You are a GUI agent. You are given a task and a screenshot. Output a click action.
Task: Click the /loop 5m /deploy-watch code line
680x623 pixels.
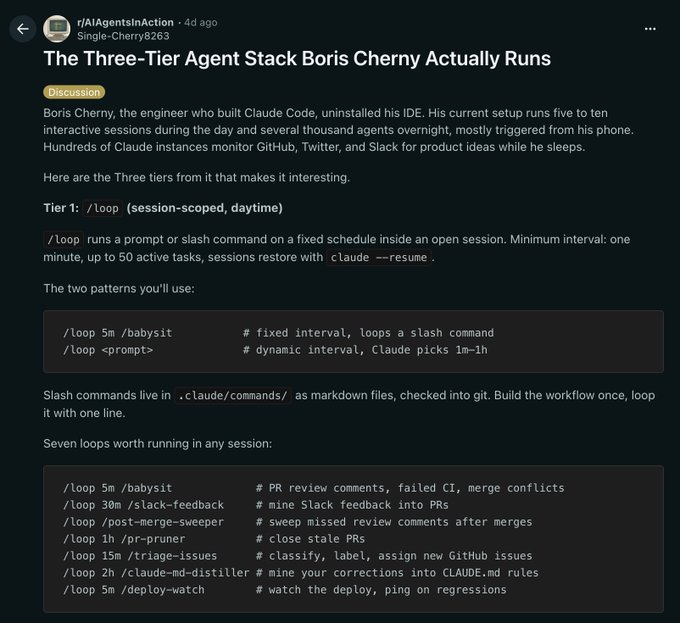click(x=284, y=590)
